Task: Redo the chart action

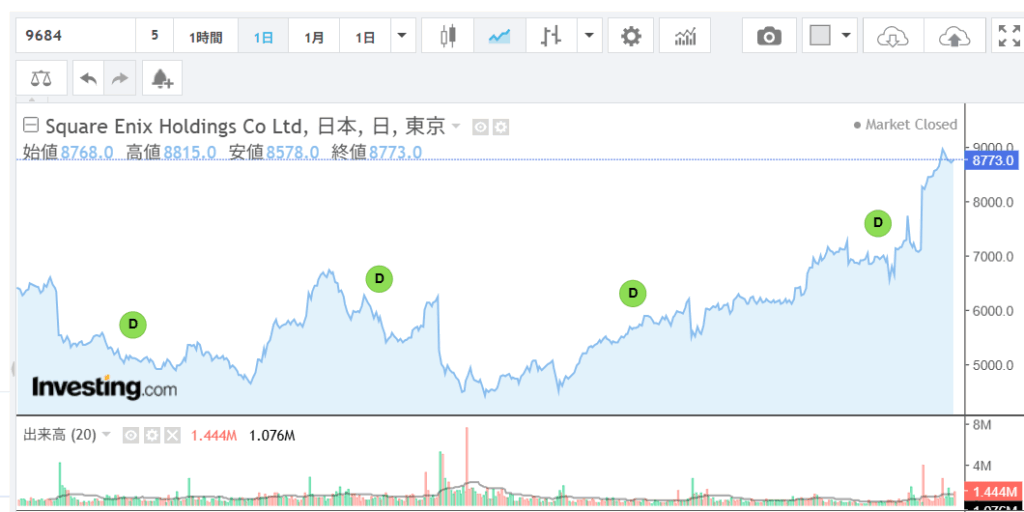Action: (120, 78)
